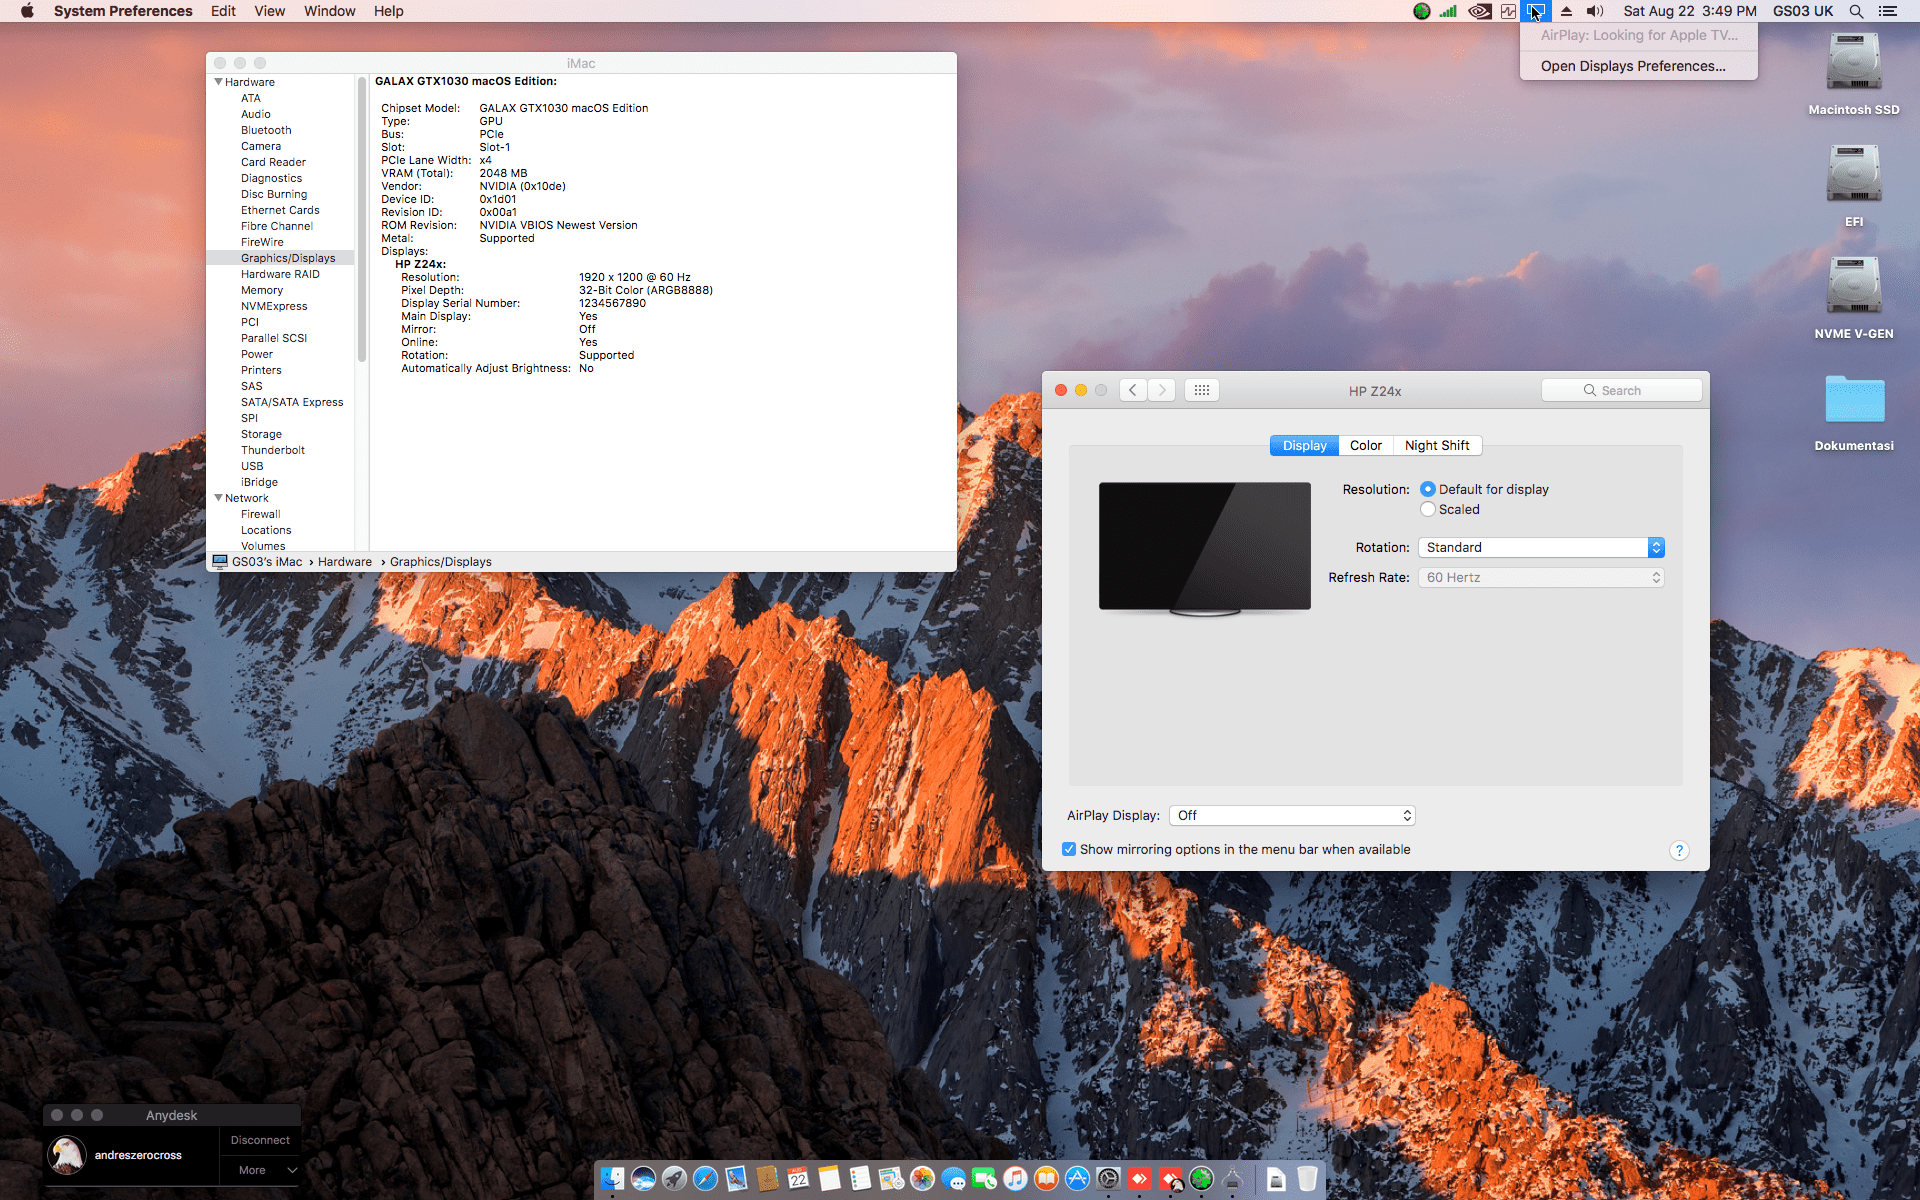Select Scaled resolution option
The image size is (1920, 1200).
(1428, 509)
